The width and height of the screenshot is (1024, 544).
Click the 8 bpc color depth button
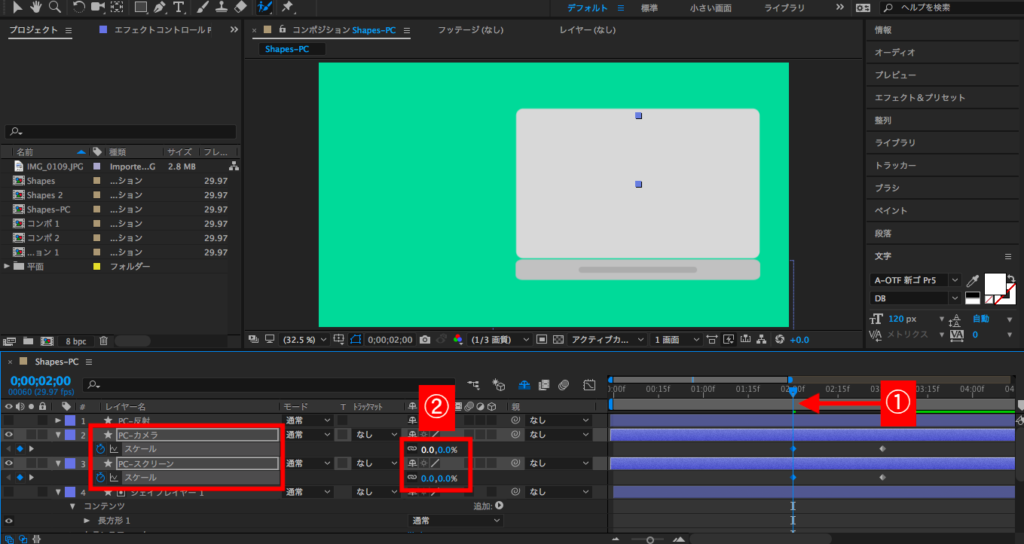[76, 341]
